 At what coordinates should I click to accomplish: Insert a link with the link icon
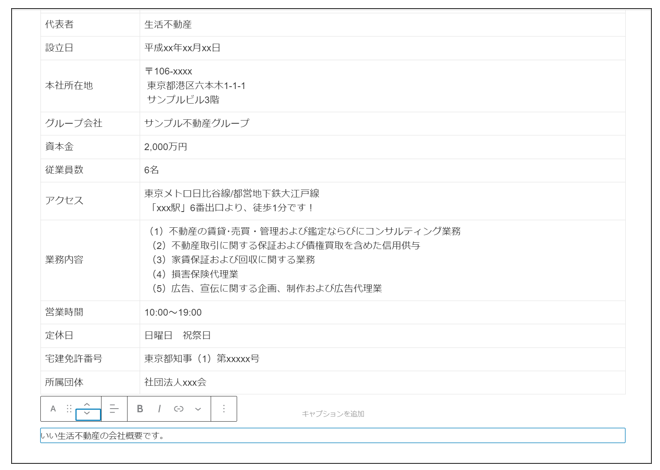(179, 409)
